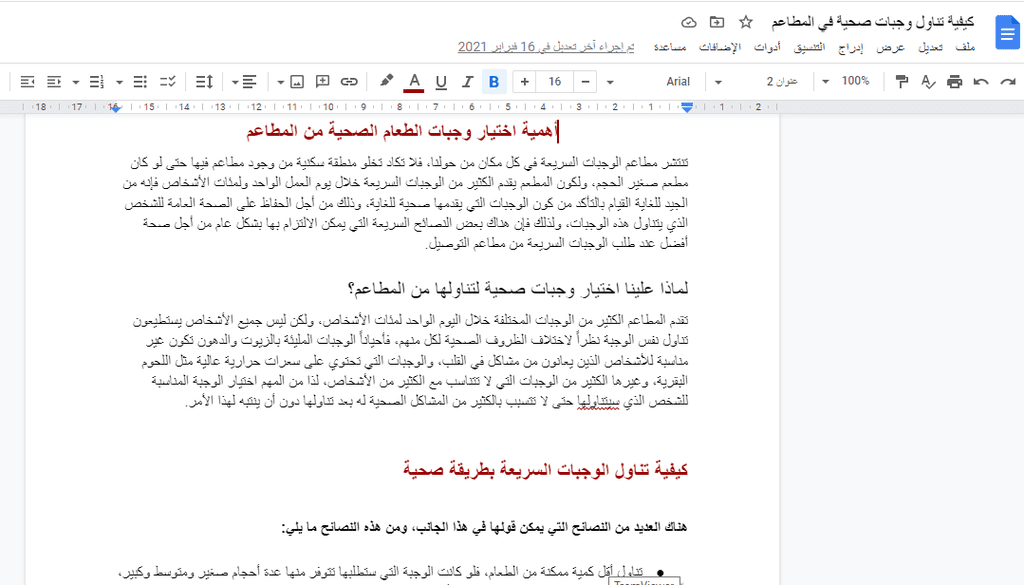
Task: Click the move-to-folder icon
Action: pos(716,22)
